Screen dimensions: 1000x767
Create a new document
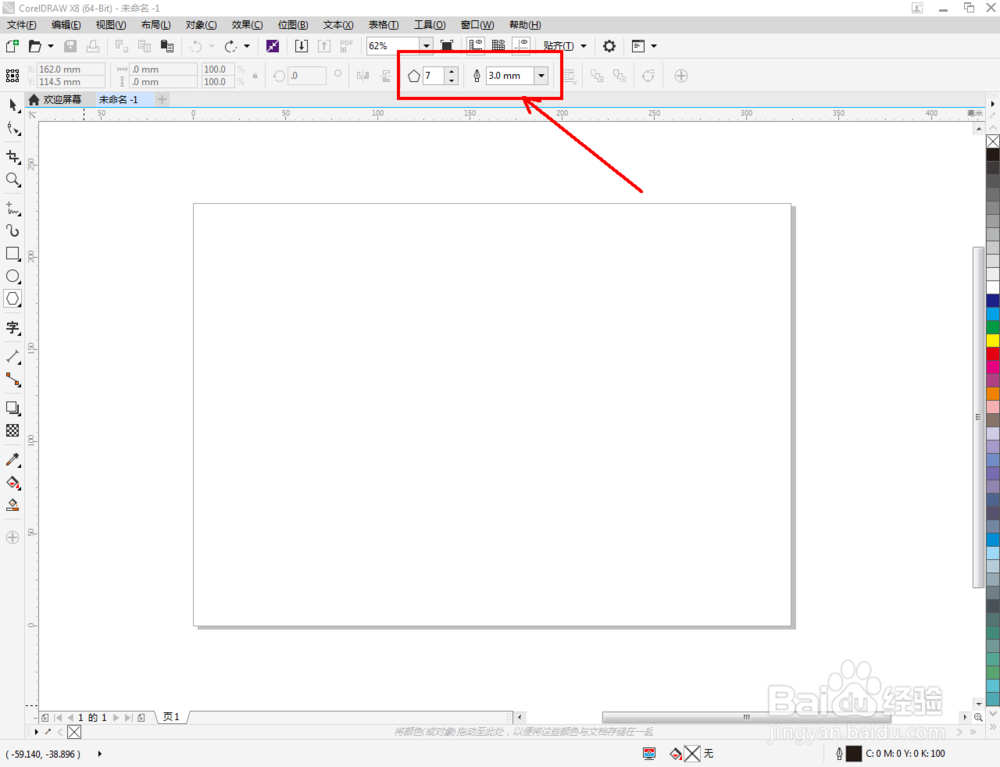[12, 46]
